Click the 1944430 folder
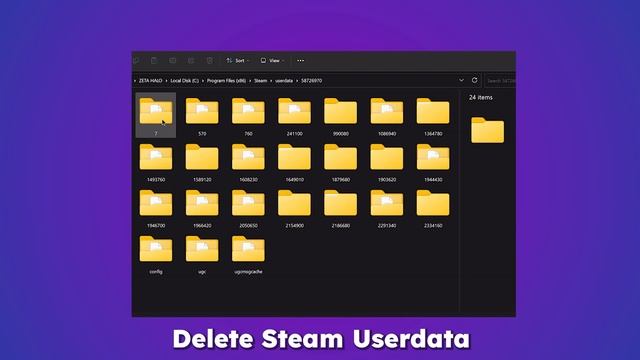 pyautogui.click(x=433, y=162)
